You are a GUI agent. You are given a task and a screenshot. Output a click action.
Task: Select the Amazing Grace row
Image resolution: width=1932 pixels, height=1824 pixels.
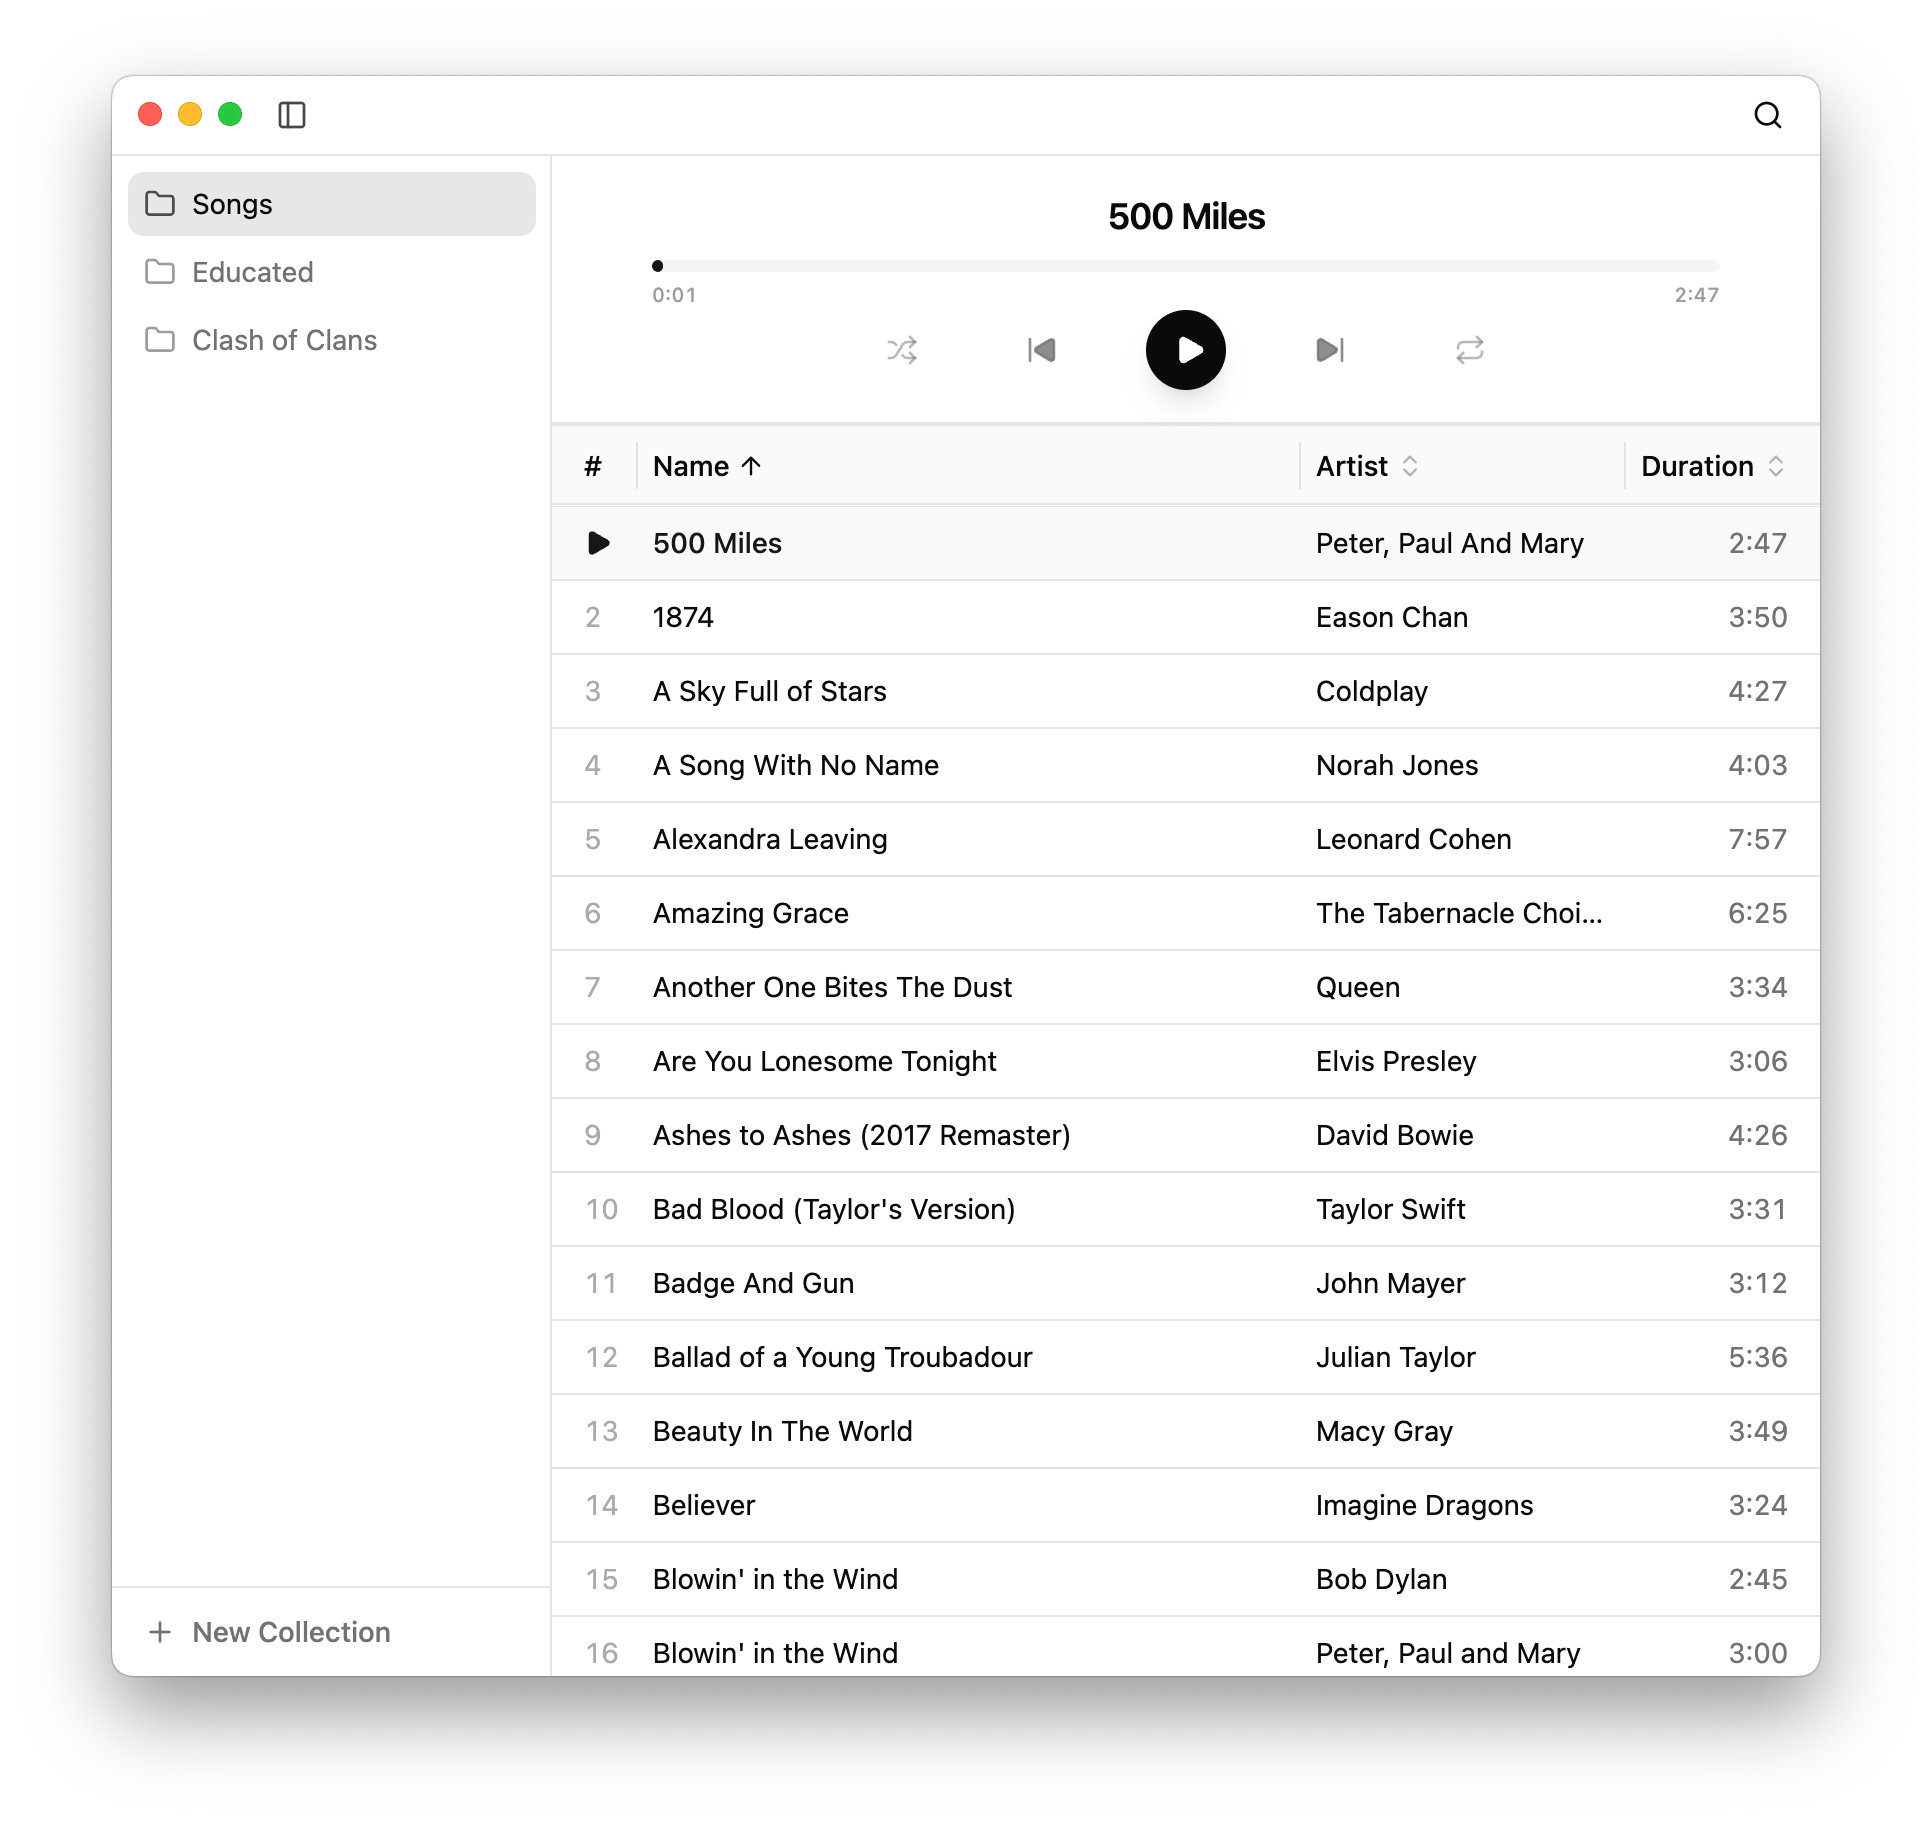tap(1186, 913)
